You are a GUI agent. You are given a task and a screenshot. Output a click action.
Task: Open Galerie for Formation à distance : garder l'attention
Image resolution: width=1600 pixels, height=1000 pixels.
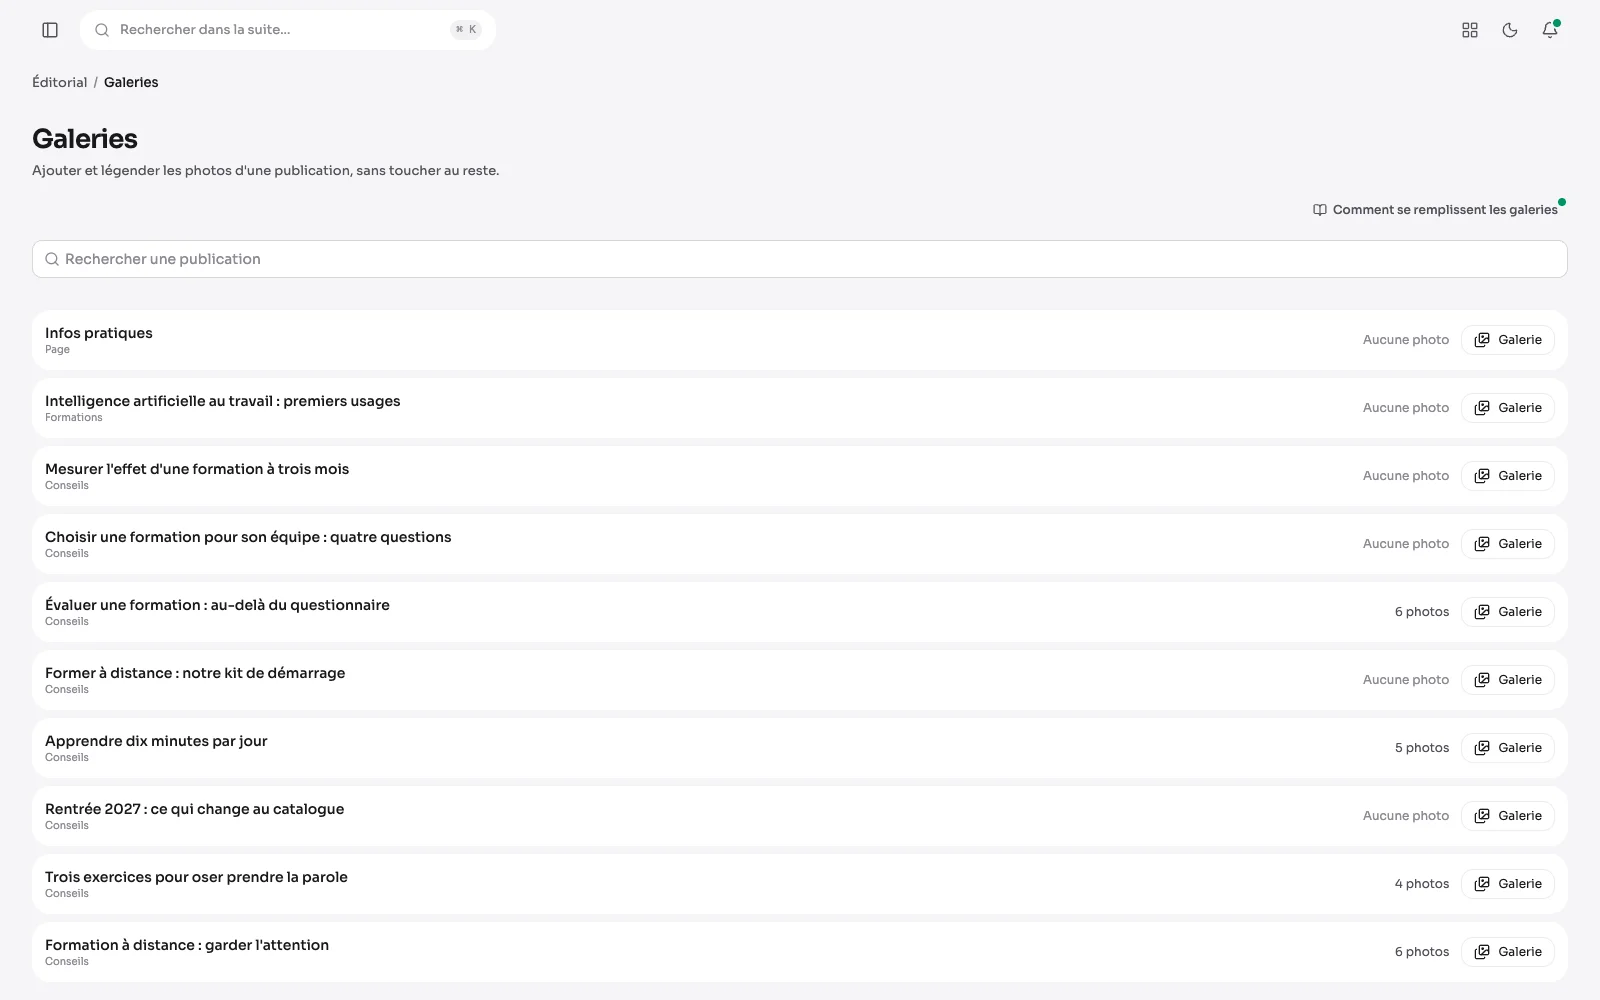pos(1508,952)
